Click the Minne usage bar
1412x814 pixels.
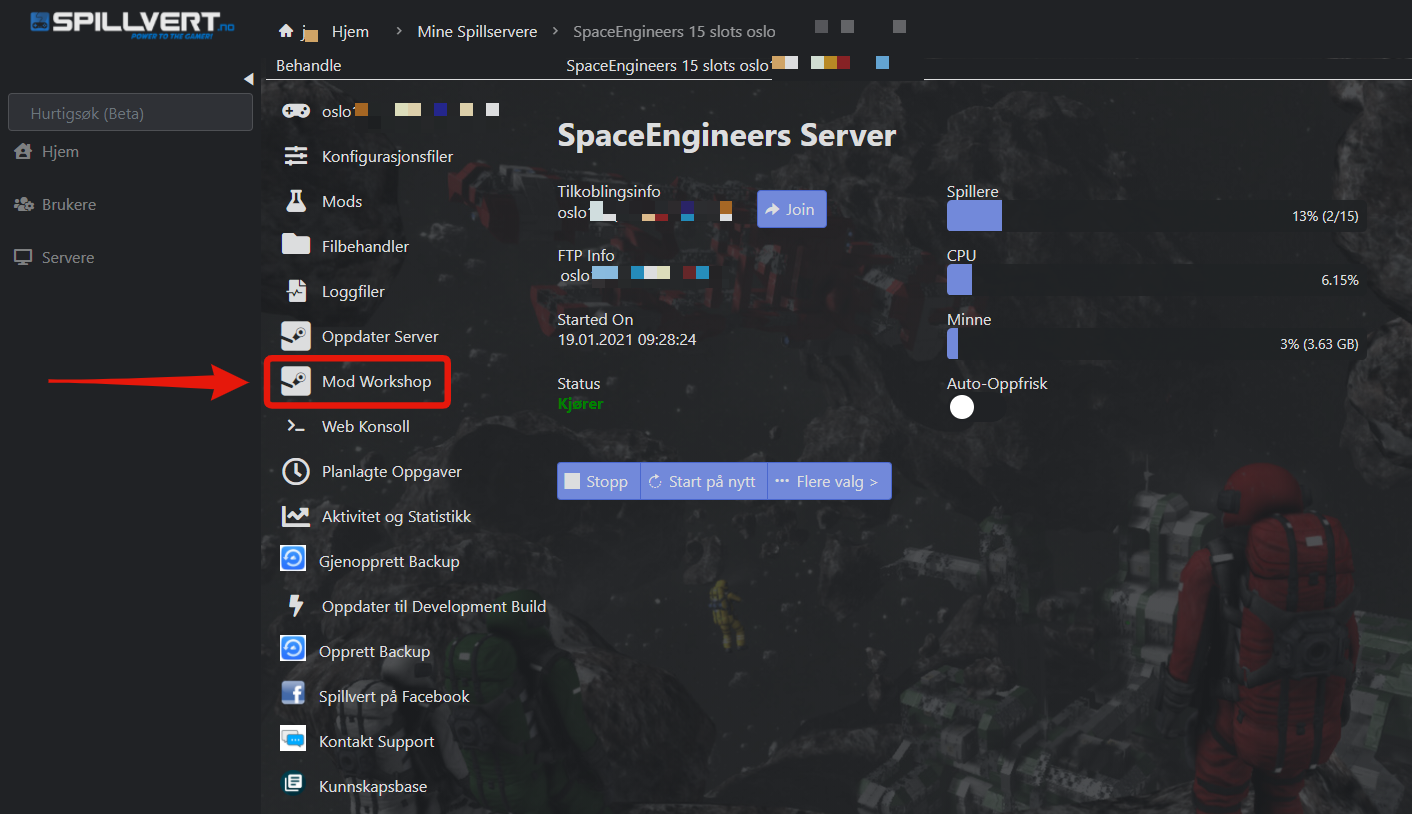point(1156,344)
